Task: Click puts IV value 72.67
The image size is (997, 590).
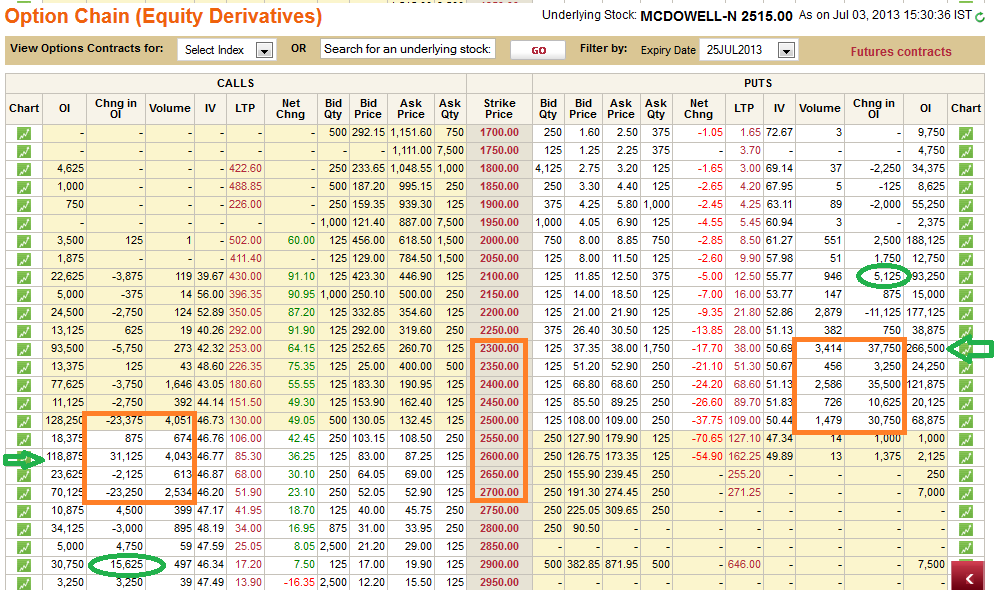Action: tap(779, 132)
